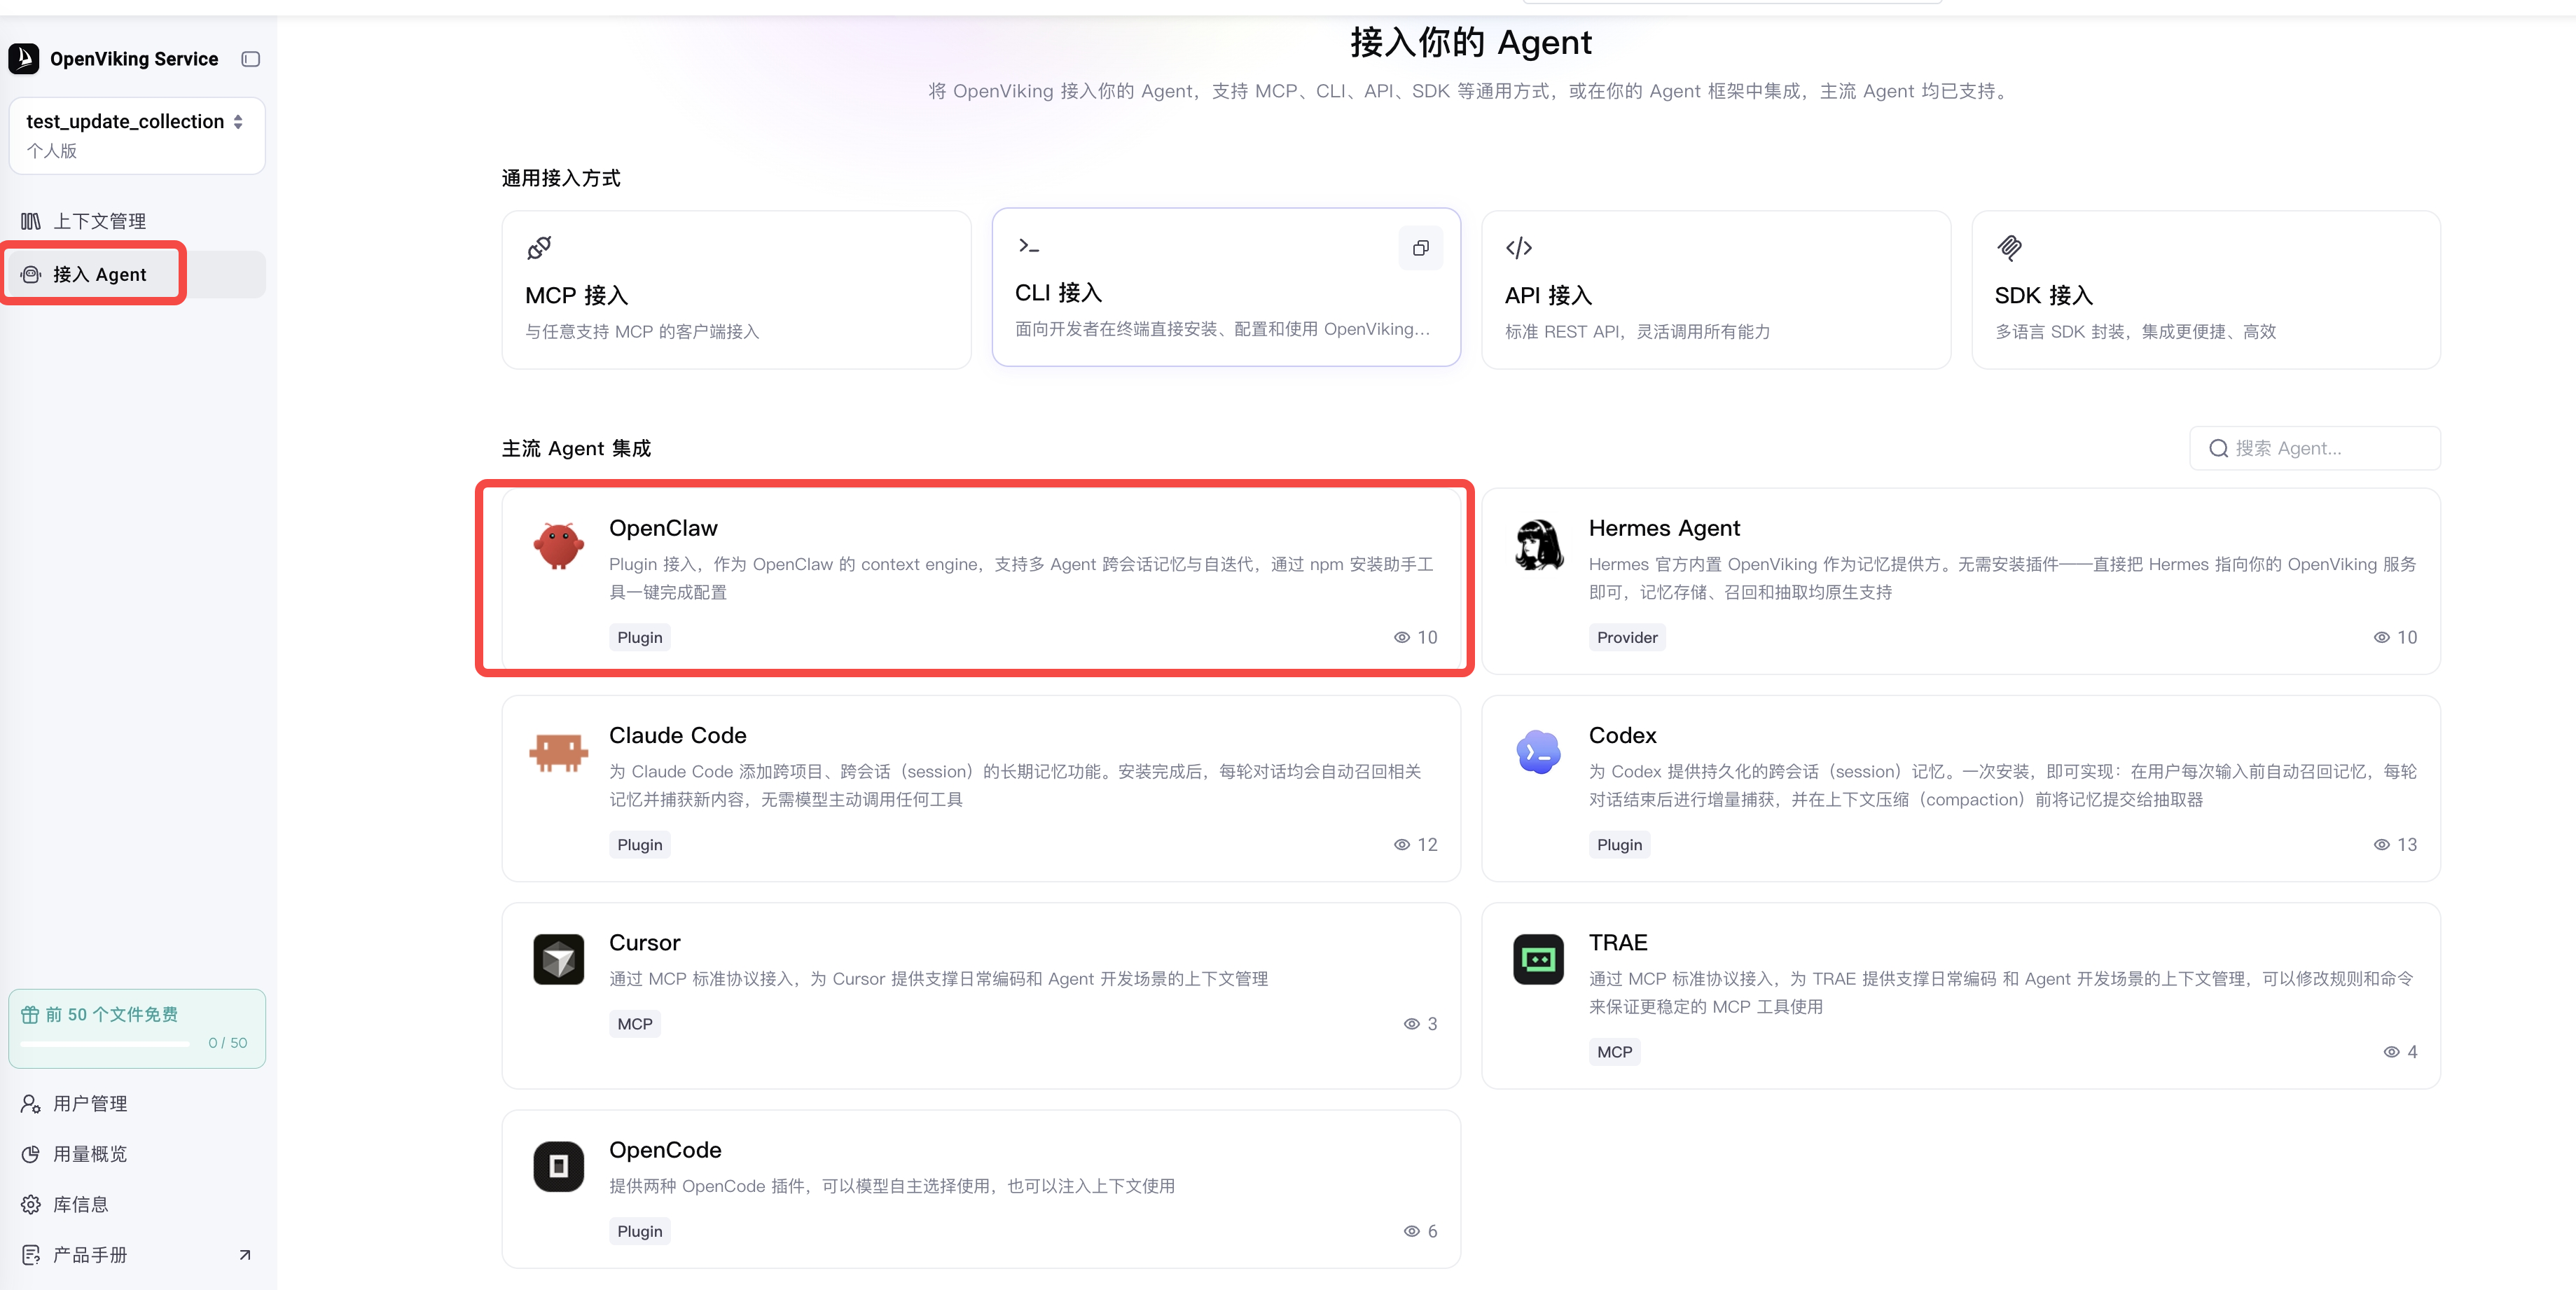Screen dimensions: 2576x1290
Task: Open the OpenCode integration card
Action: tap(981, 1188)
